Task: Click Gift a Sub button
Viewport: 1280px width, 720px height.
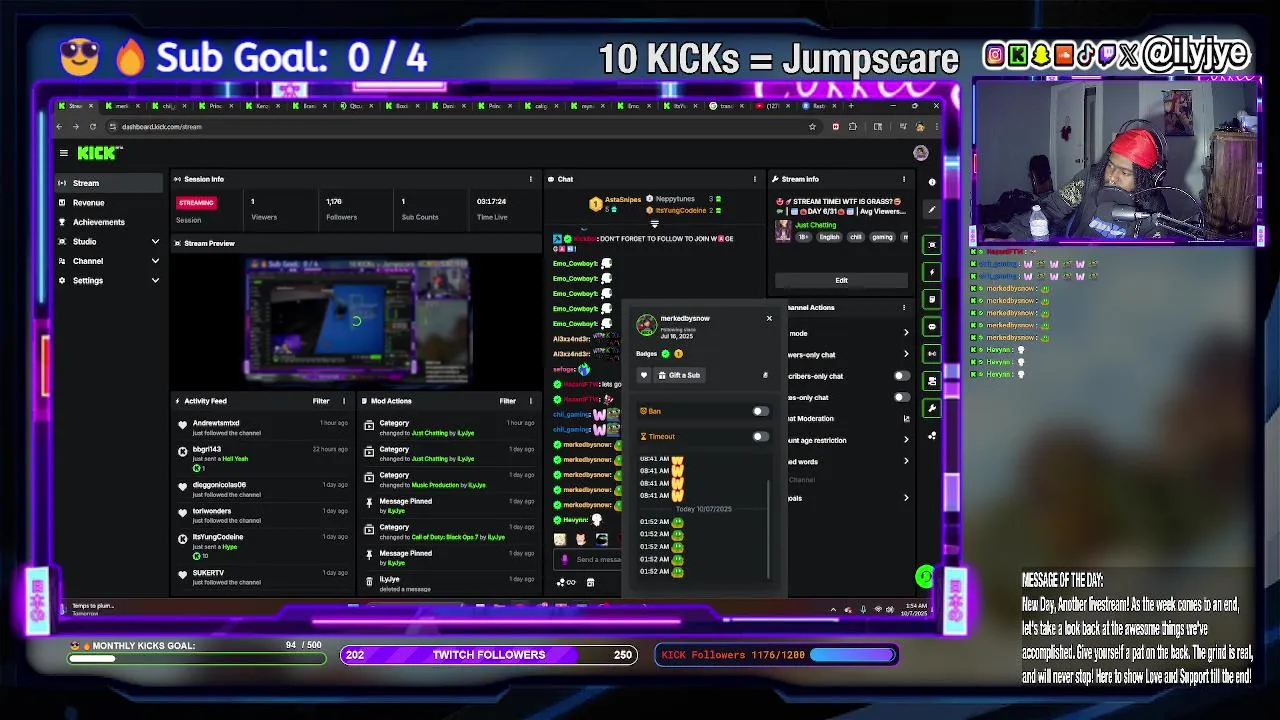Action: pos(679,375)
